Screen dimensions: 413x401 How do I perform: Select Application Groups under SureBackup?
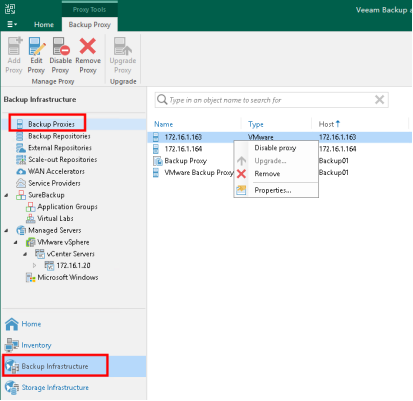point(67,207)
